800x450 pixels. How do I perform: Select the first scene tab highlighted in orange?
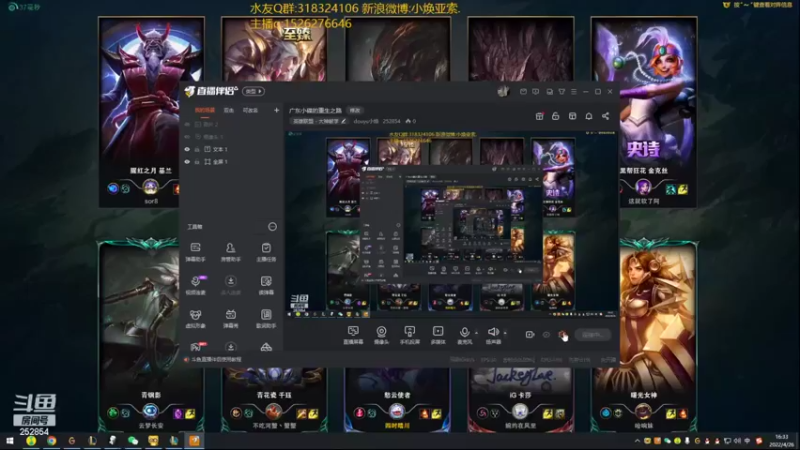(205, 110)
